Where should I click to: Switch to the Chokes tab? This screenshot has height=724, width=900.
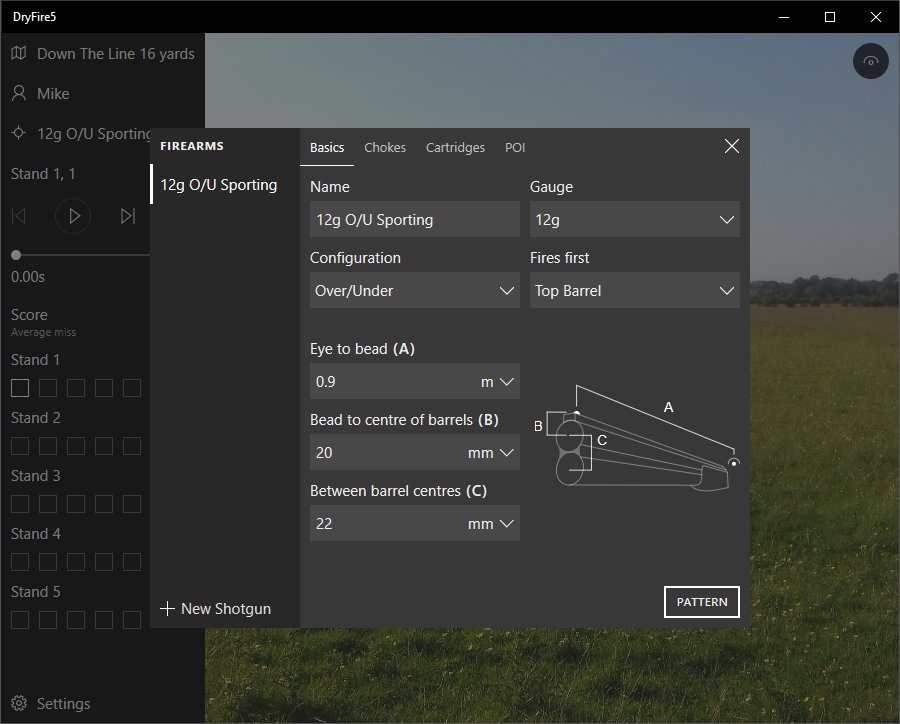point(385,147)
